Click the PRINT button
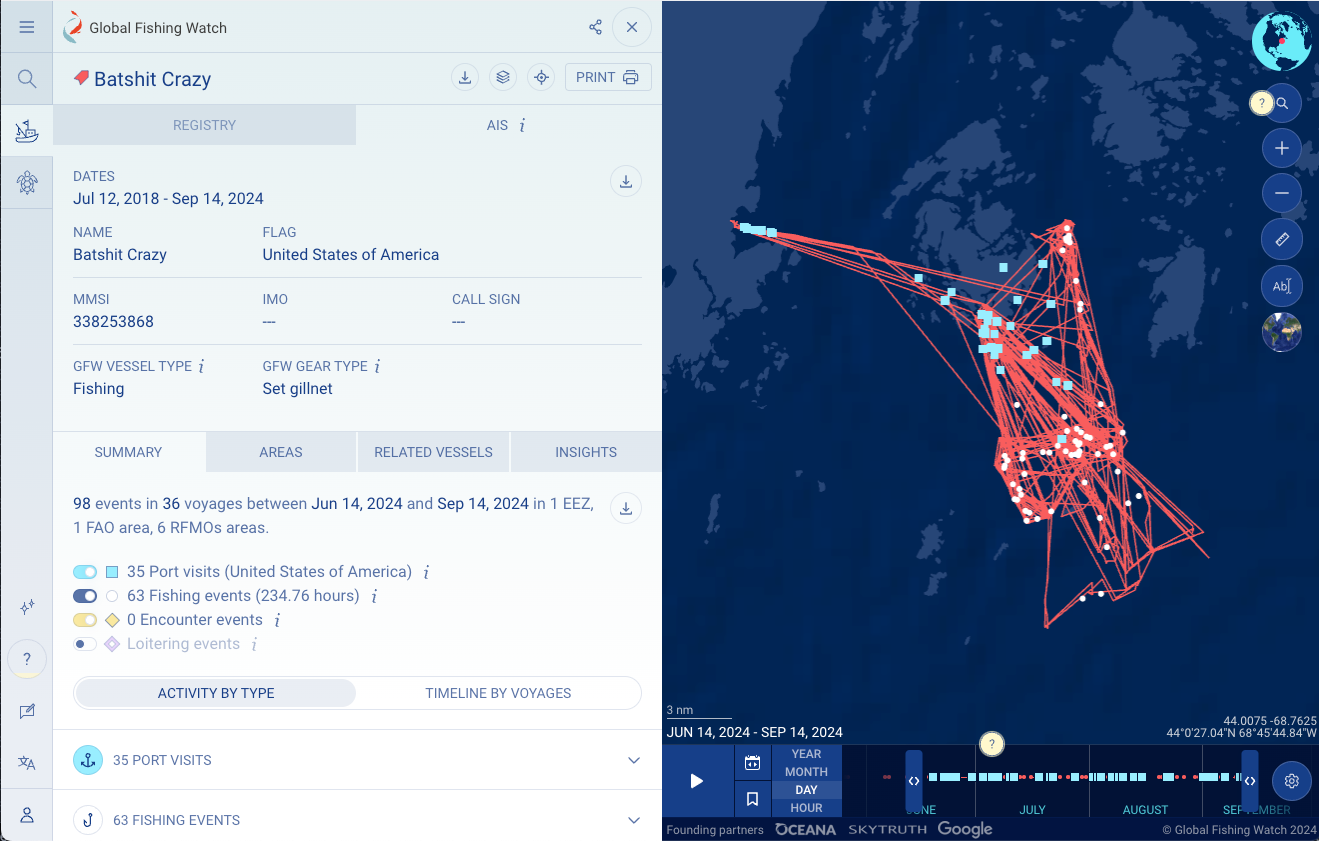The height and width of the screenshot is (841, 1319). (x=608, y=77)
